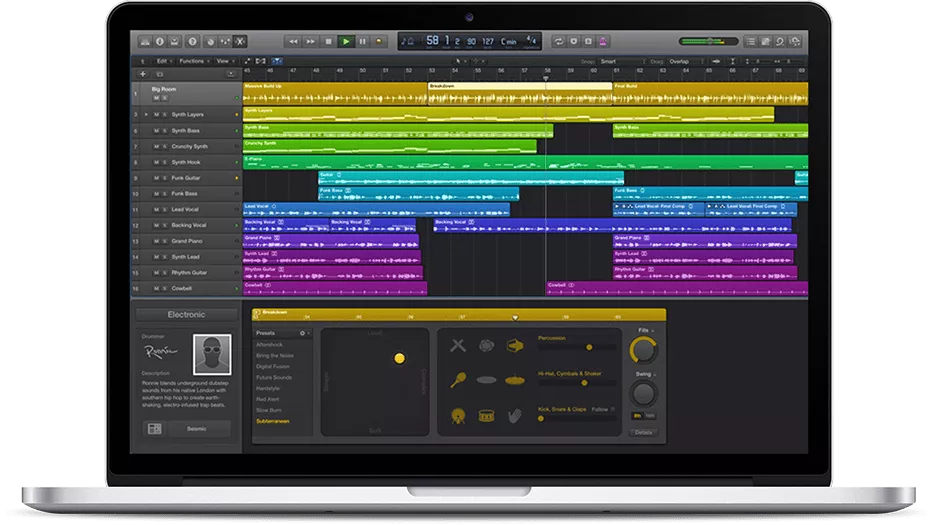Open the pointer tool menu
The width and height of the screenshot is (933, 525).
459,61
